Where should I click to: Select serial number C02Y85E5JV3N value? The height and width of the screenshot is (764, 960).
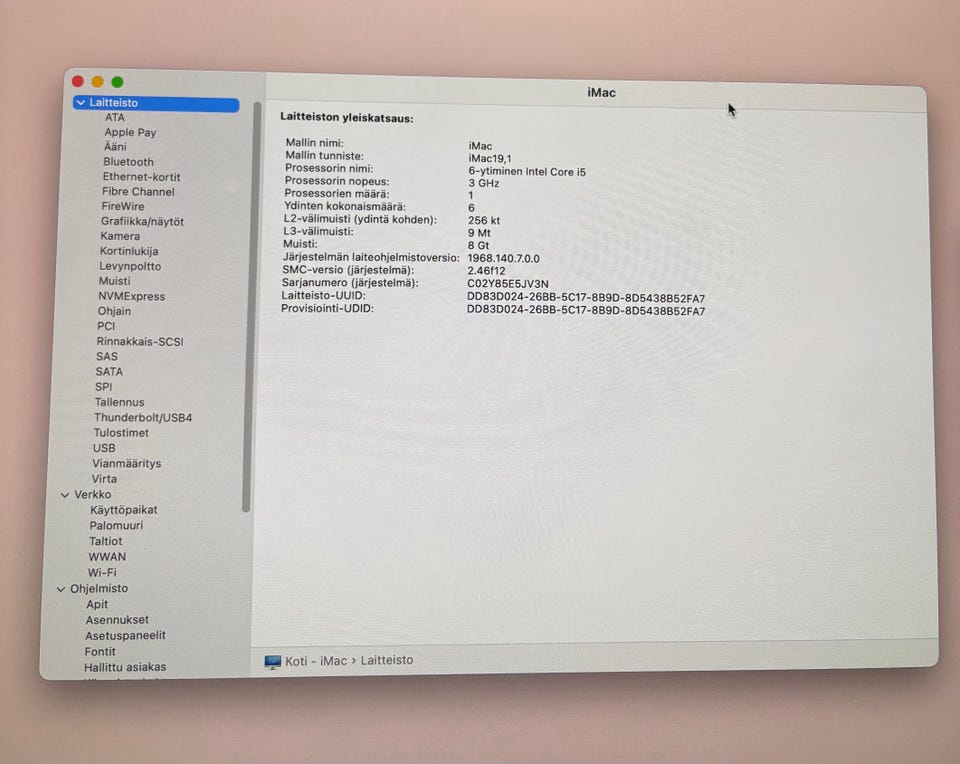click(508, 284)
